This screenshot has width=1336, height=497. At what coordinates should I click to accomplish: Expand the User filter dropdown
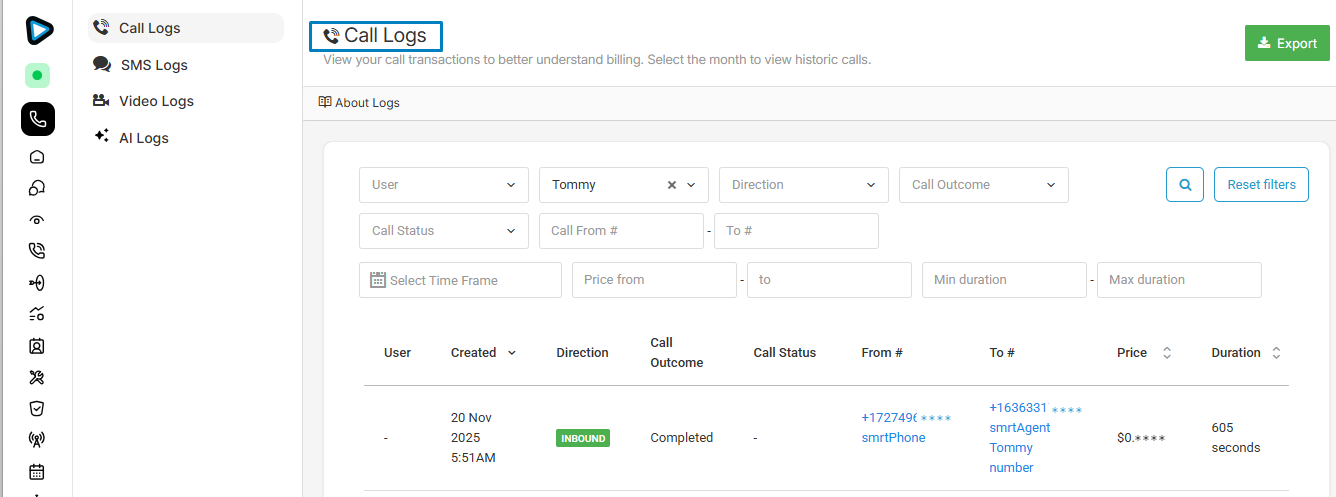tap(444, 185)
